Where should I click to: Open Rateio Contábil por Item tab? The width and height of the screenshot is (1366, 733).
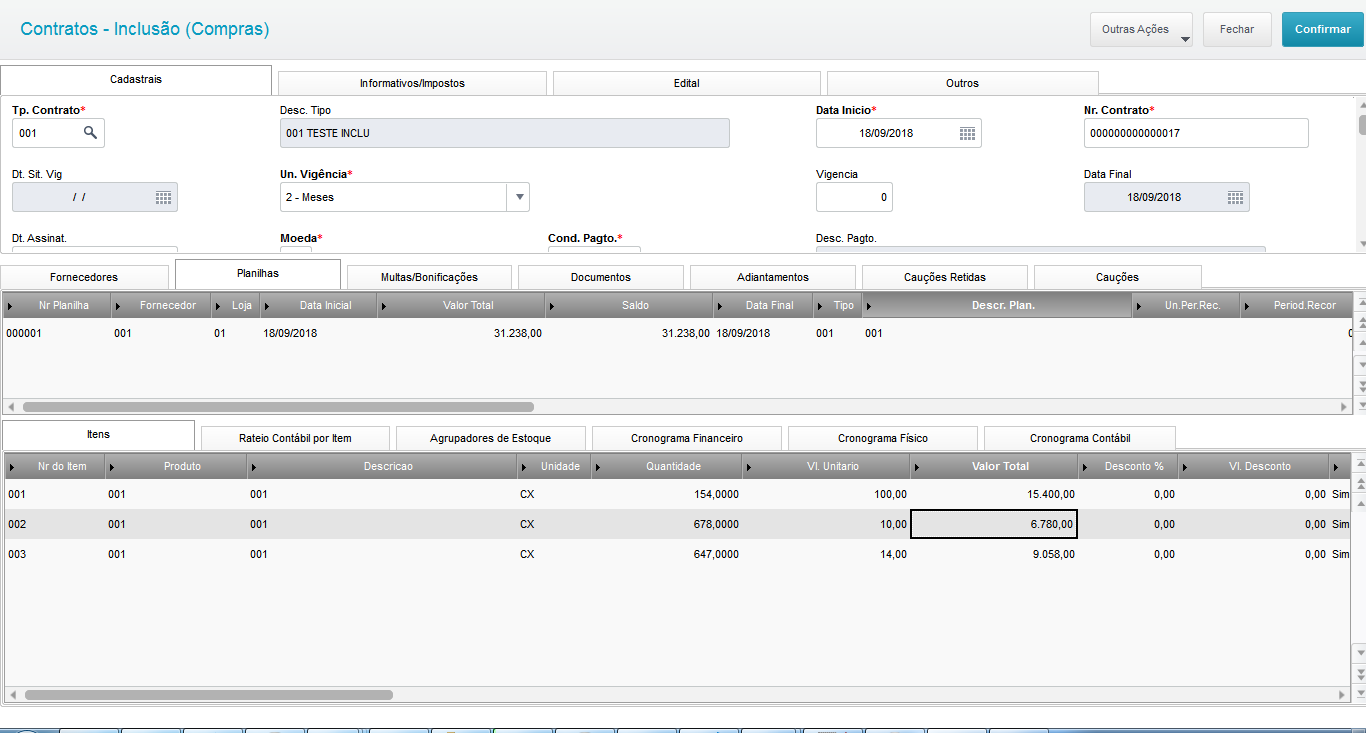[296, 438]
